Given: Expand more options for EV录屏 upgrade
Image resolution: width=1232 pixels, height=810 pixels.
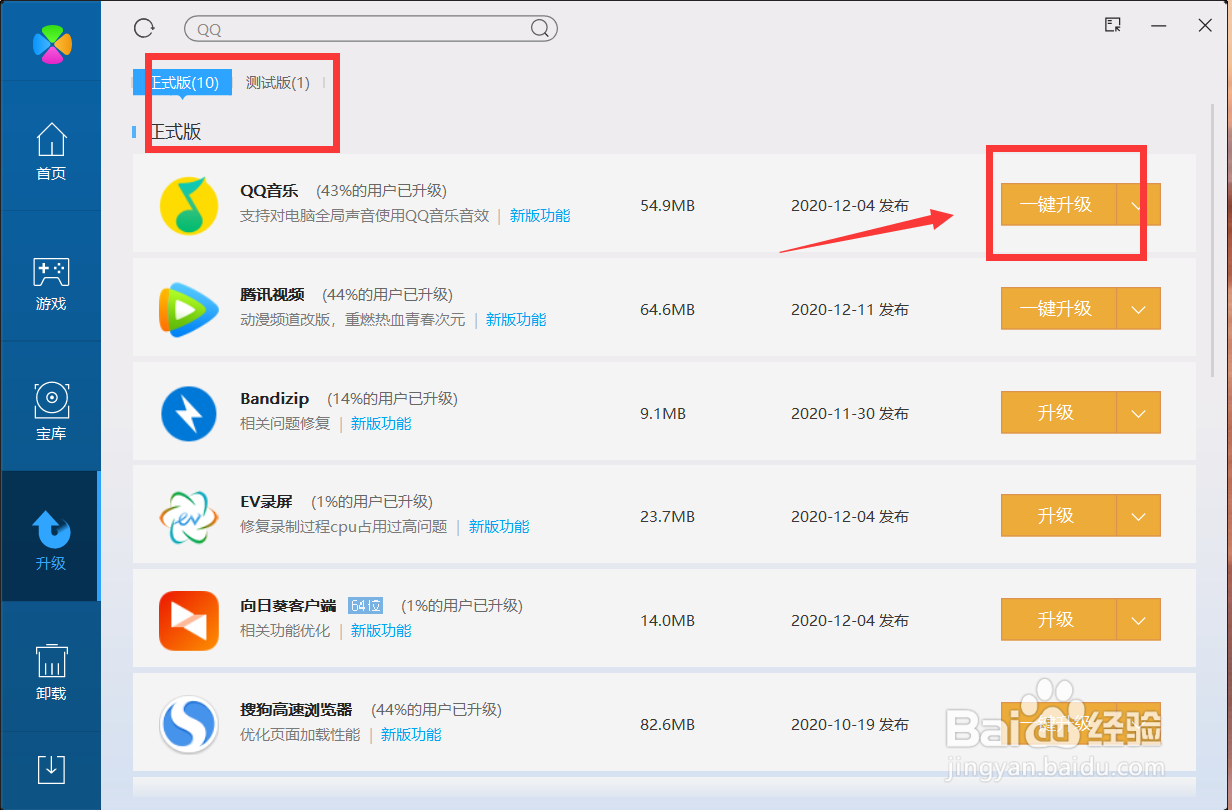Looking at the screenshot, I should tap(1139, 516).
